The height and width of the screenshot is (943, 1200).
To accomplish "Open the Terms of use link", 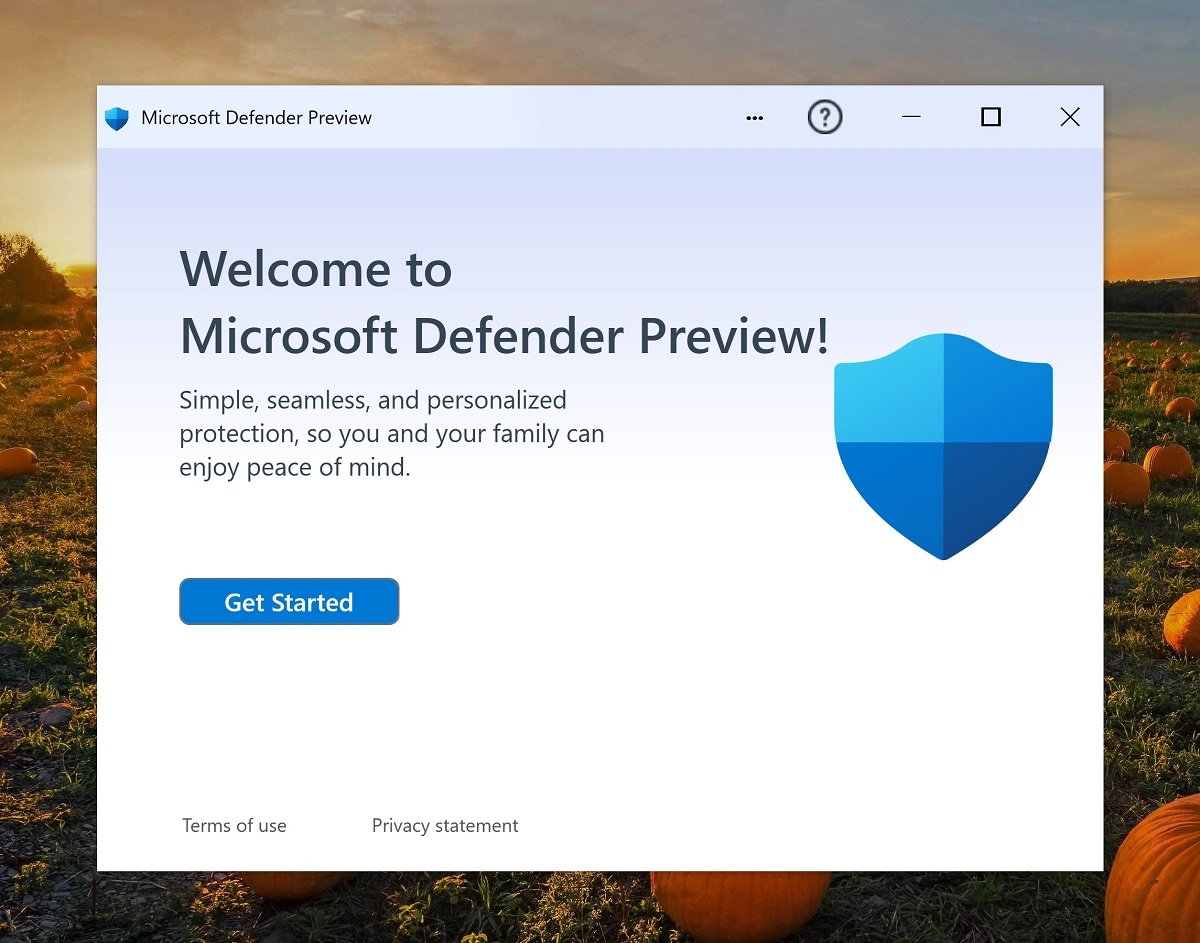I will pos(234,826).
